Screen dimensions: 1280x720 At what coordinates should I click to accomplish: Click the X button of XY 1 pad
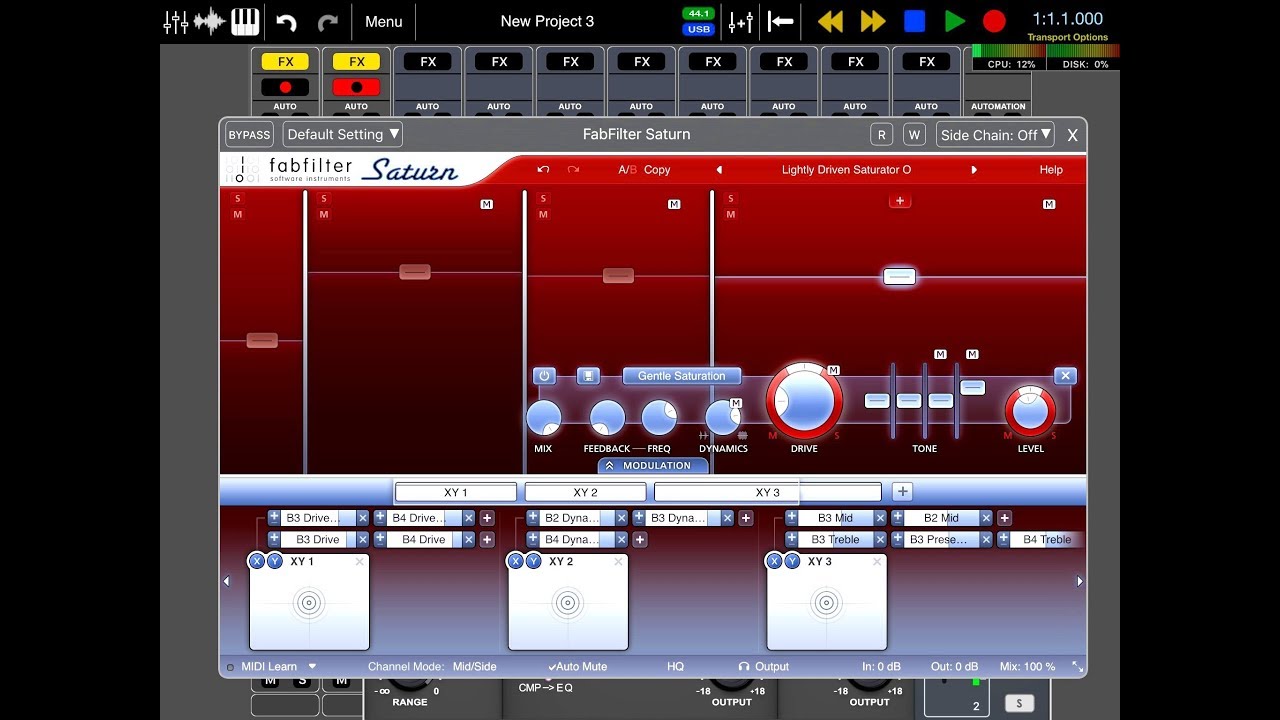[257, 561]
